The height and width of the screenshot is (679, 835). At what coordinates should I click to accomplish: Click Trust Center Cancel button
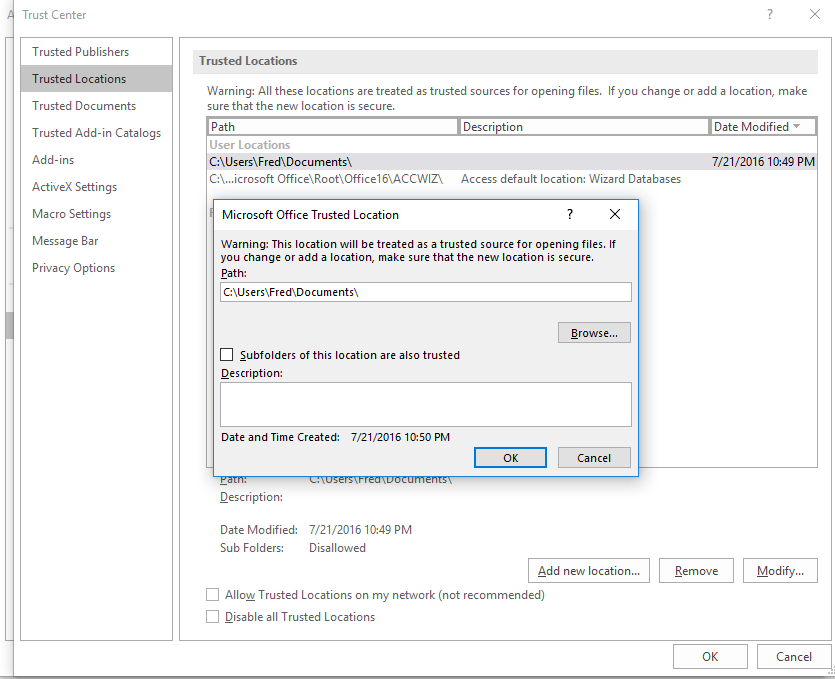794,657
